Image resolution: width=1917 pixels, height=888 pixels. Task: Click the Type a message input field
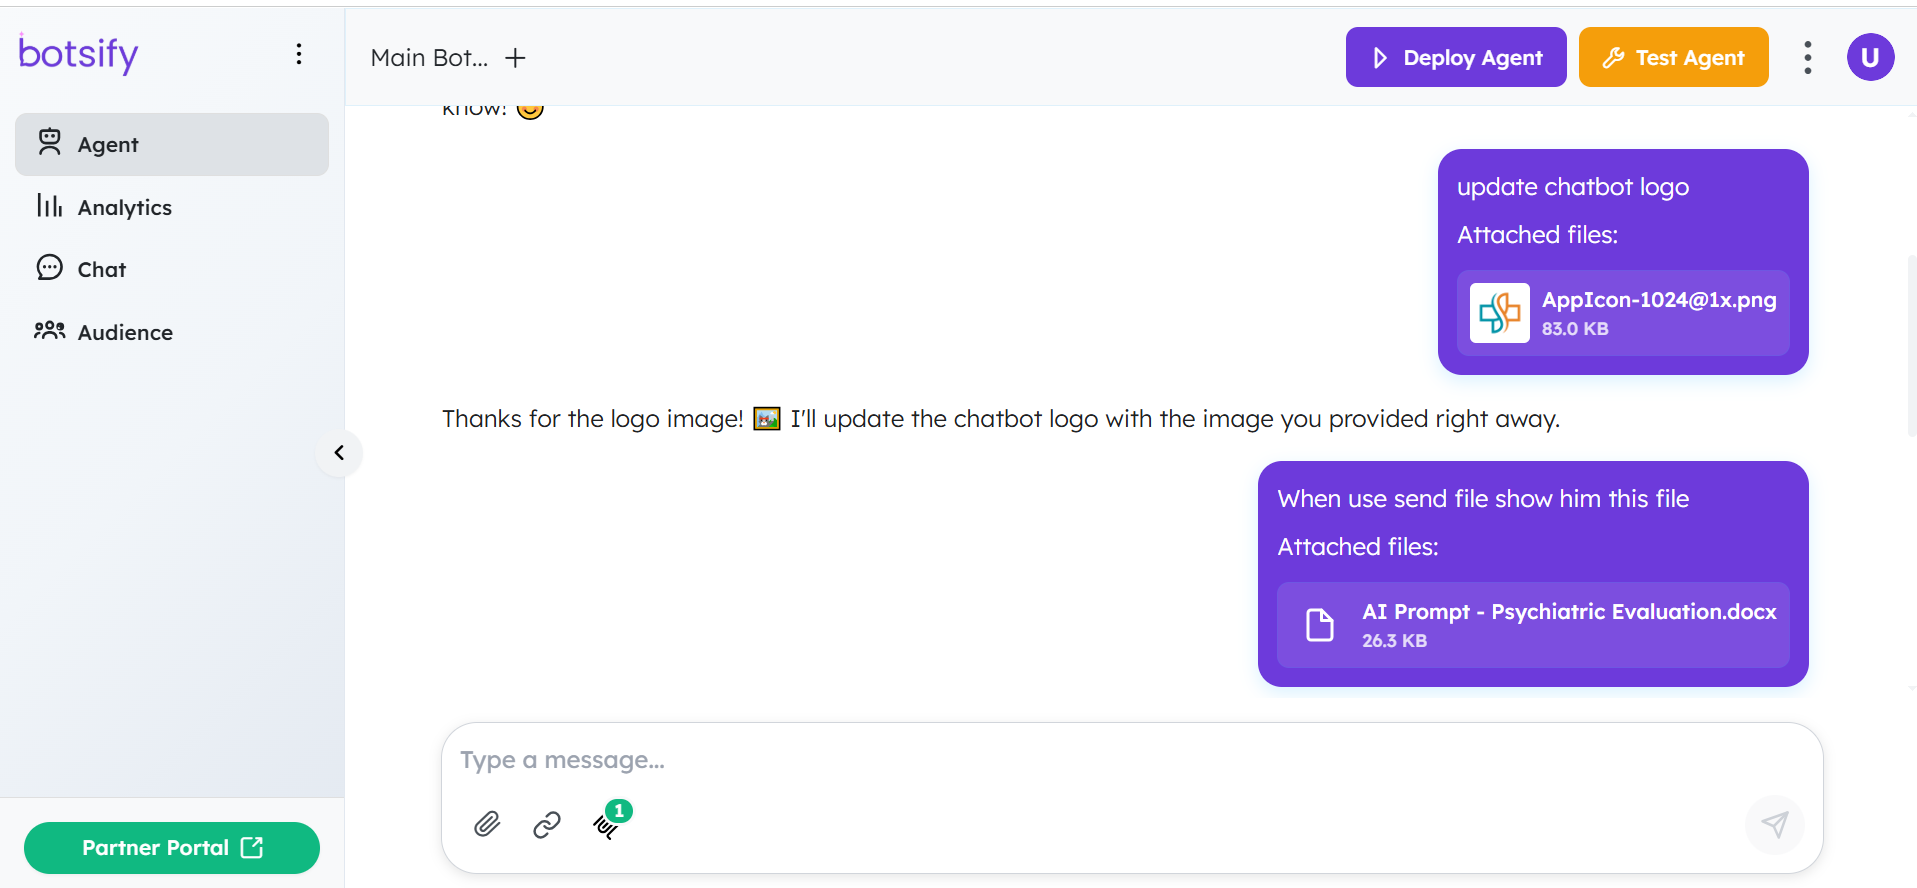(x=1132, y=760)
